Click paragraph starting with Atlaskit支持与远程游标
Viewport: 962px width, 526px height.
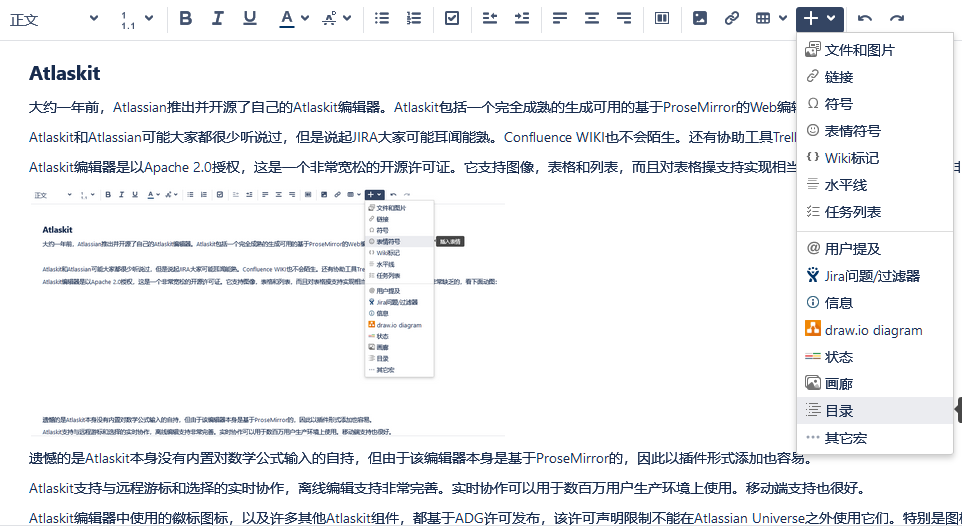click(447, 489)
